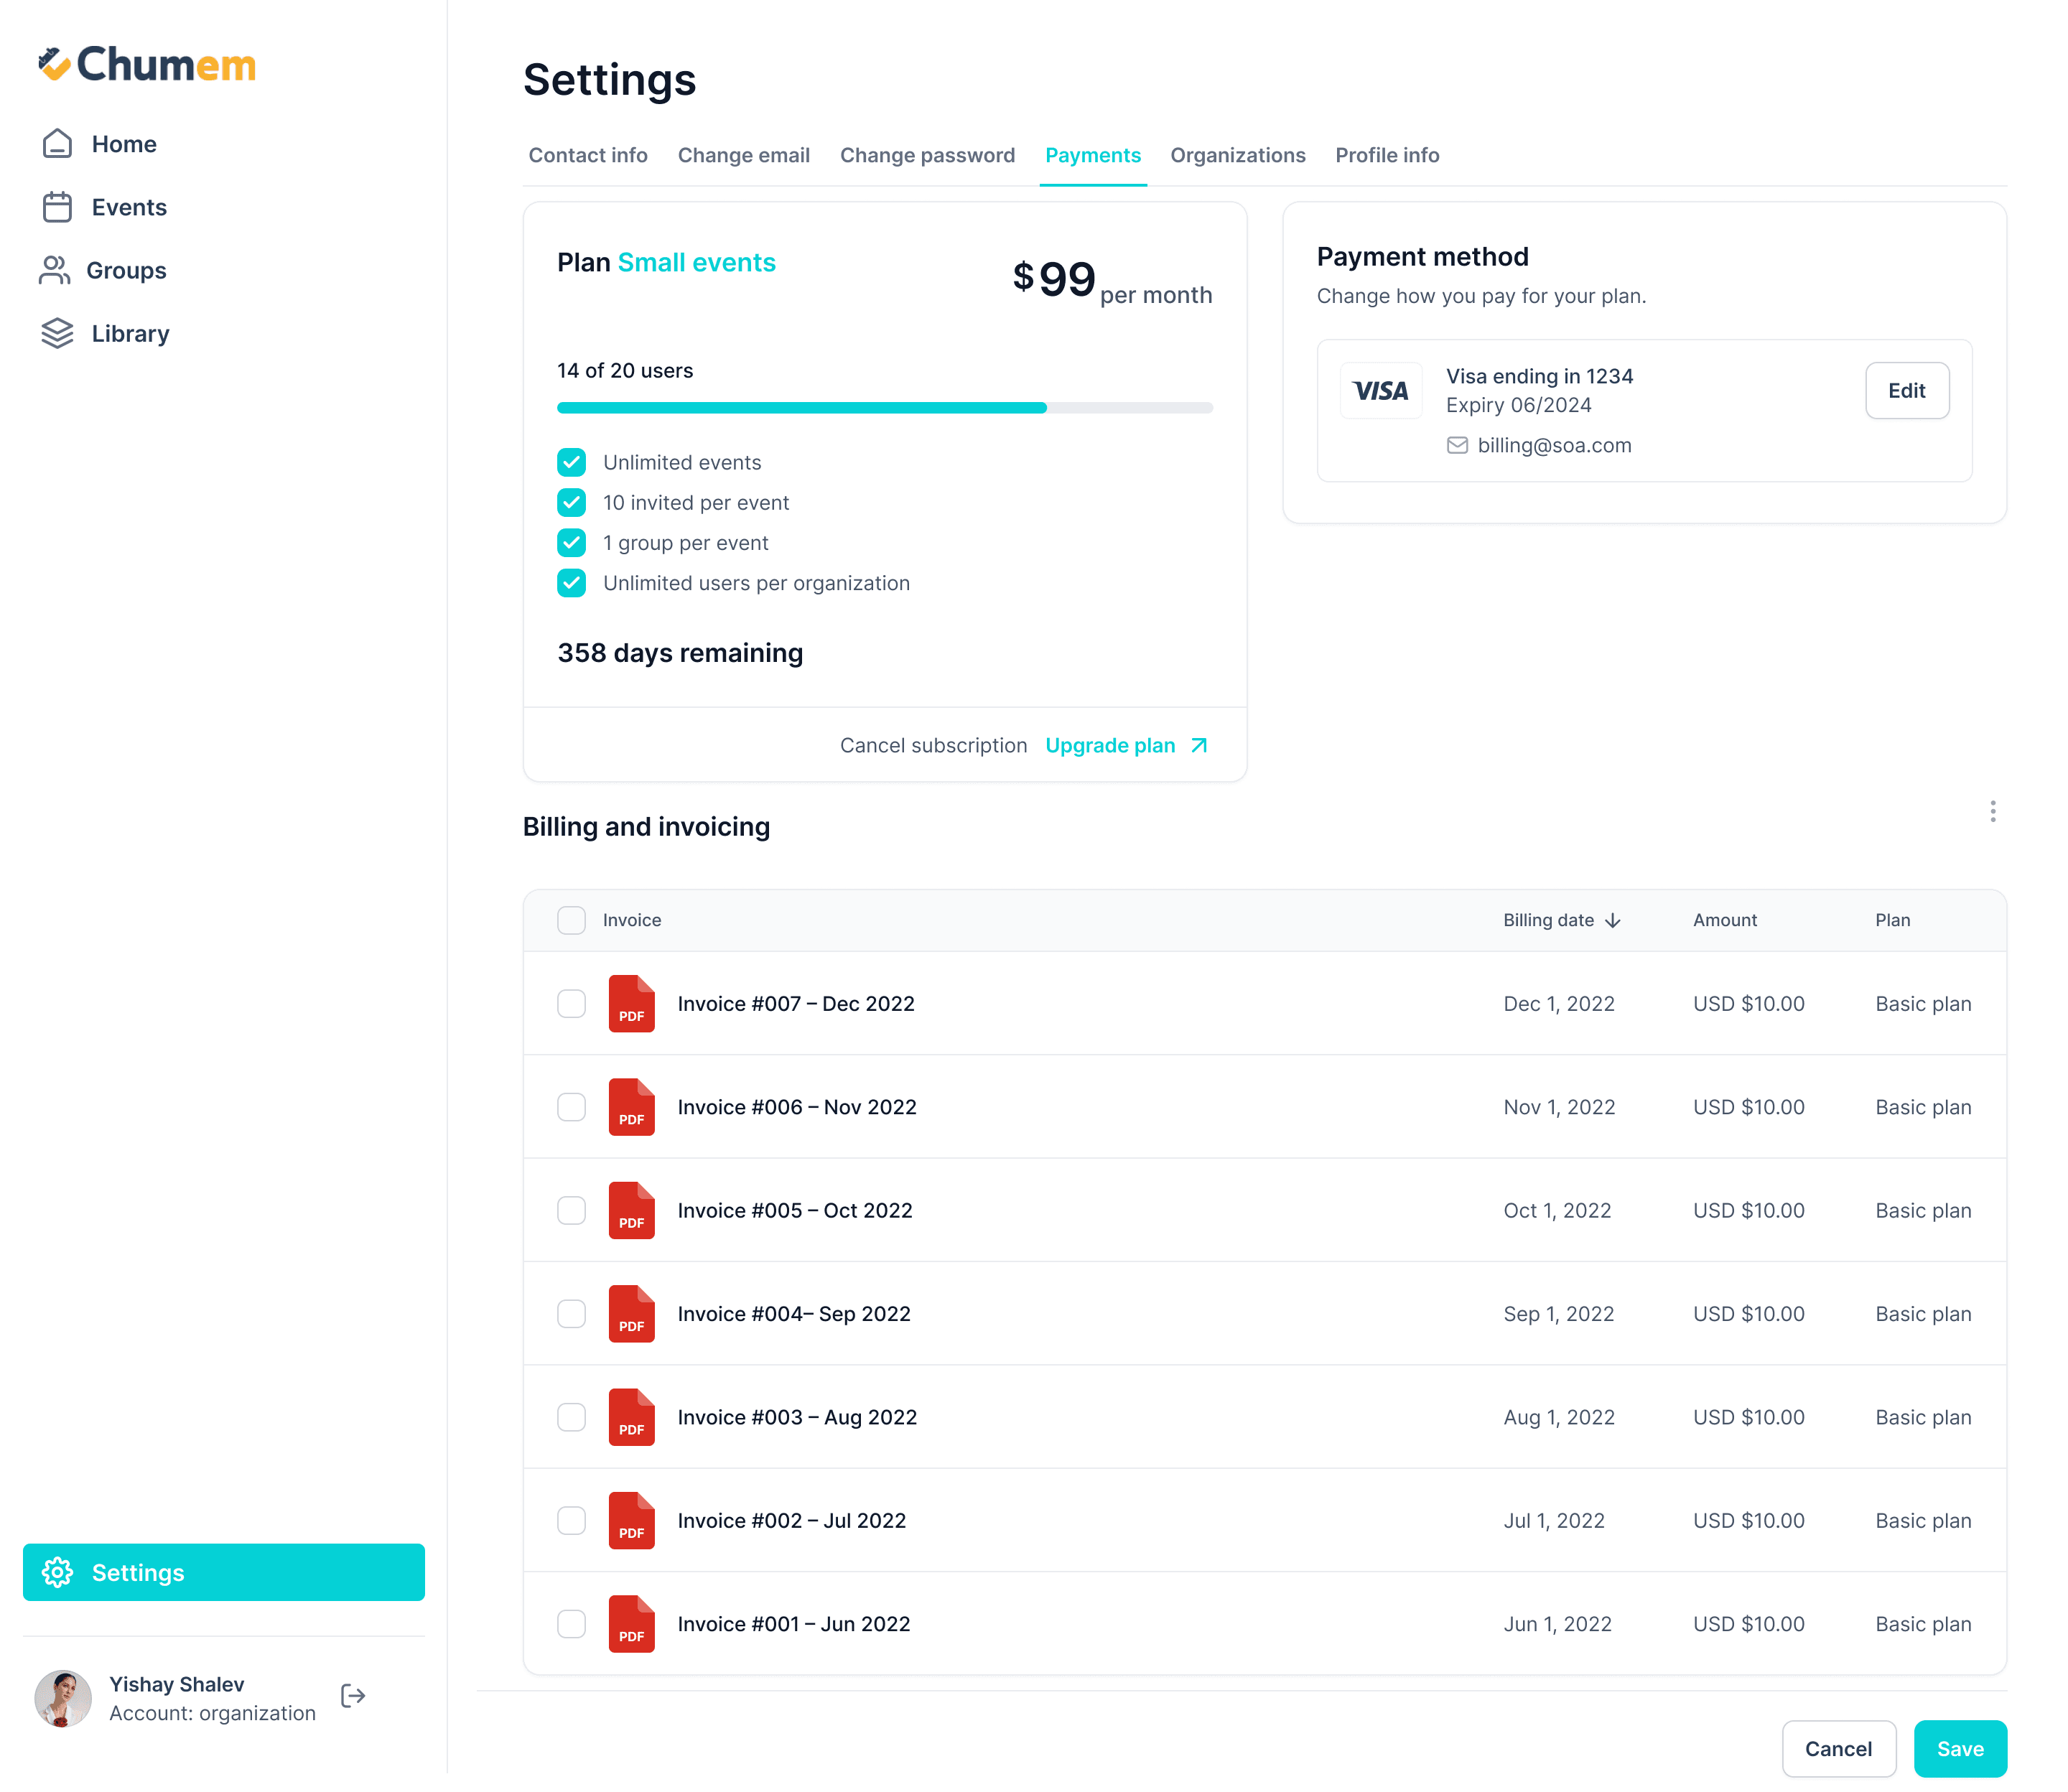Click the Library layers icon

tap(57, 333)
